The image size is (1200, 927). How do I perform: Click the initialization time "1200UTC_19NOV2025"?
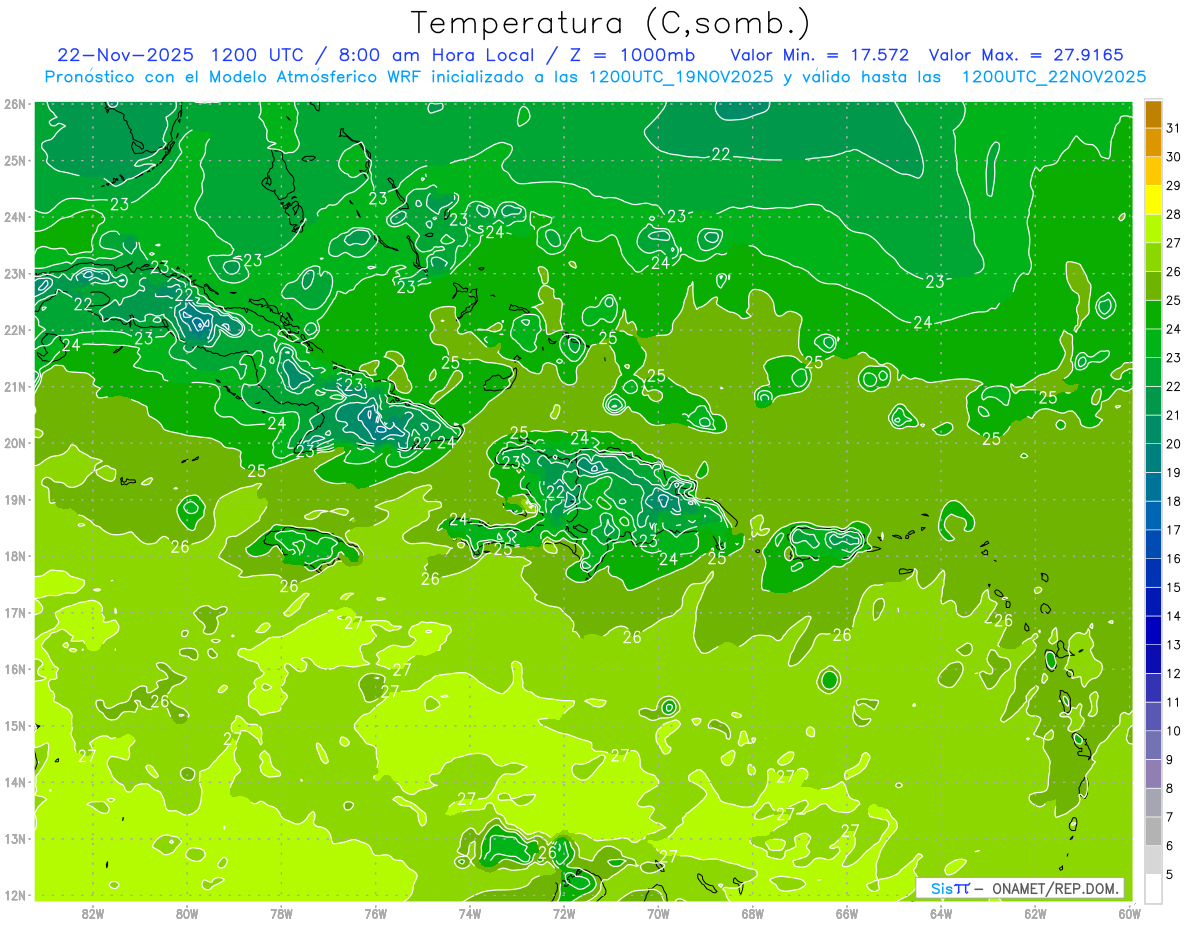click(x=681, y=76)
